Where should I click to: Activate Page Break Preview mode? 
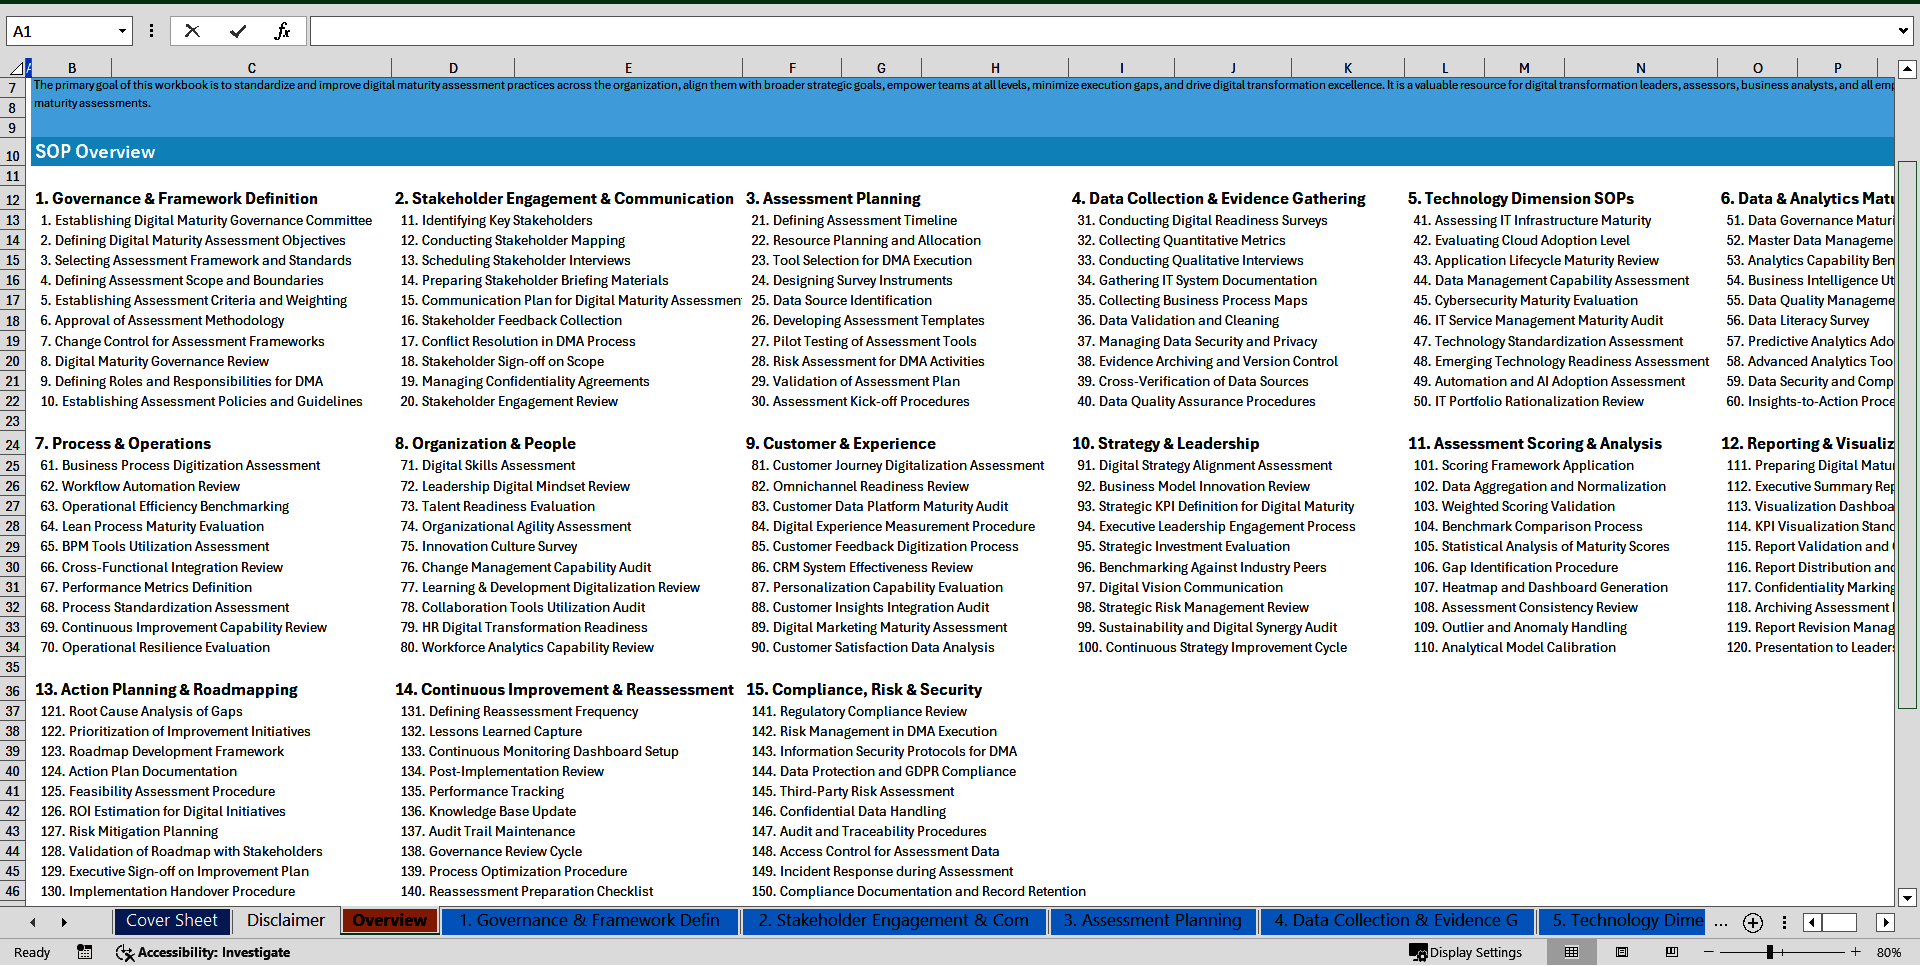[x=1672, y=952]
